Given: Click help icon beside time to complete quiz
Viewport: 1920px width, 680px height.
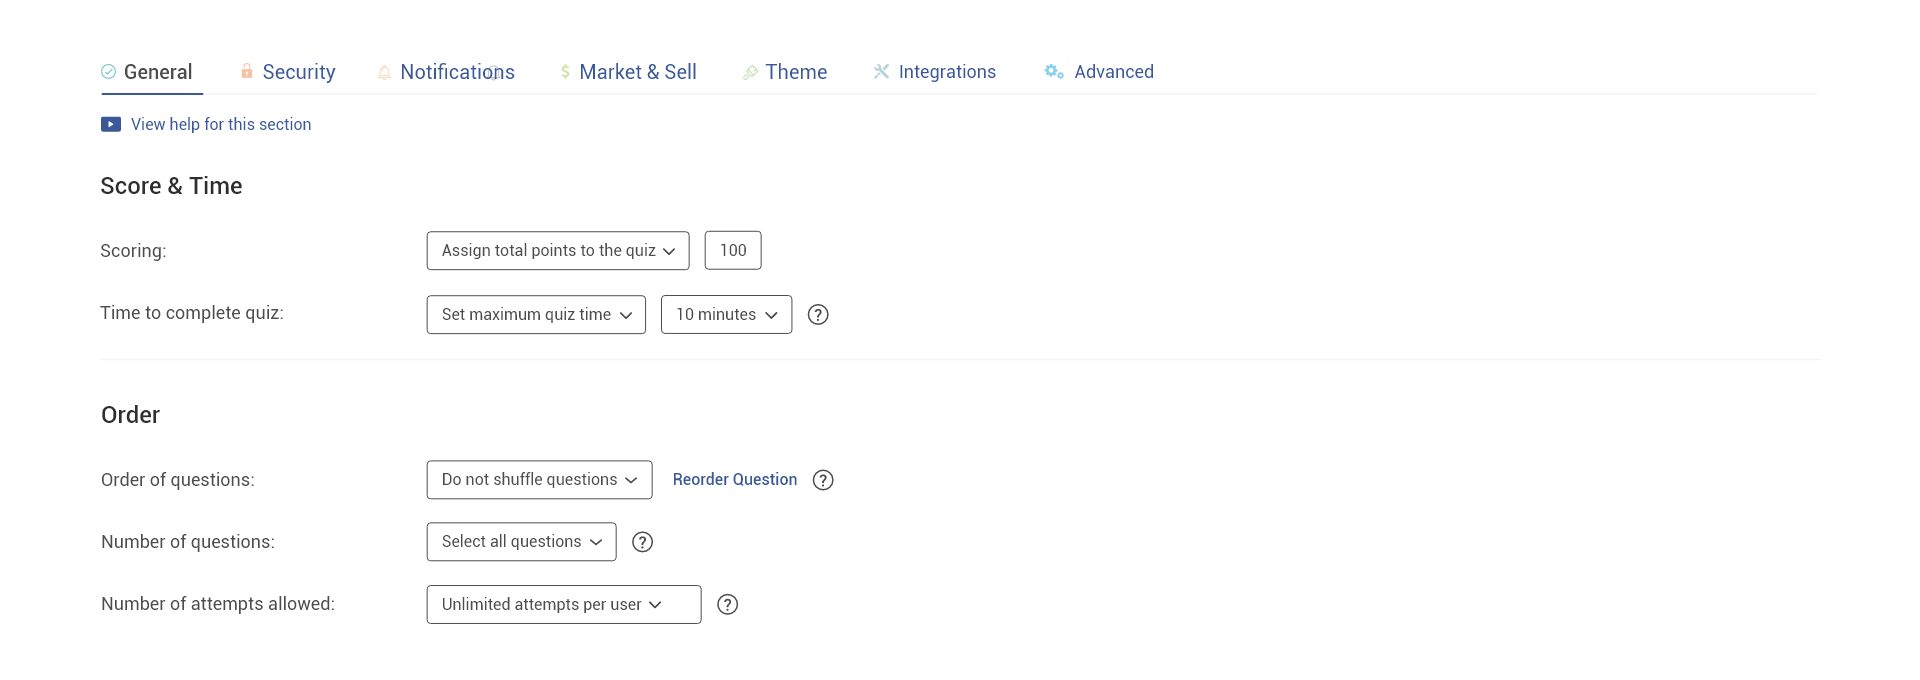Looking at the screenshot, I should (818, 315).
